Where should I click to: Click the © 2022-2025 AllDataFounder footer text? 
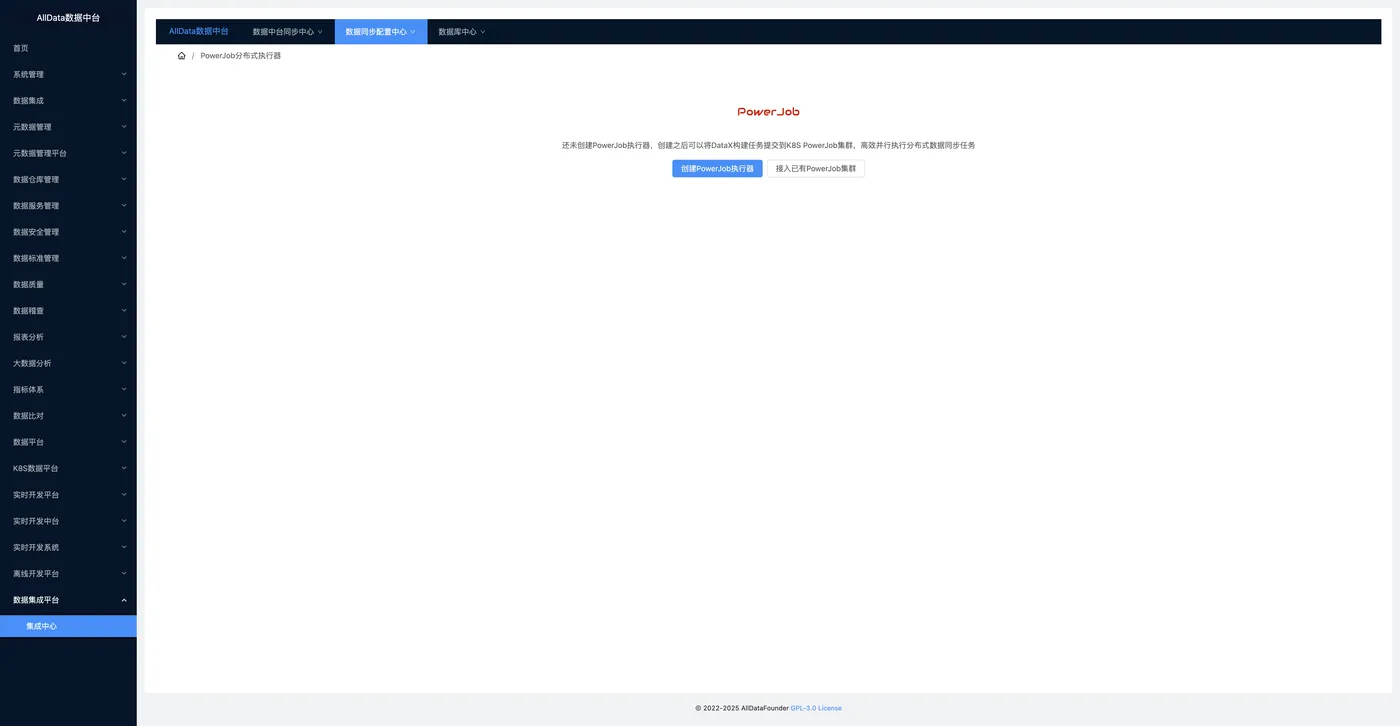[741, 708]
